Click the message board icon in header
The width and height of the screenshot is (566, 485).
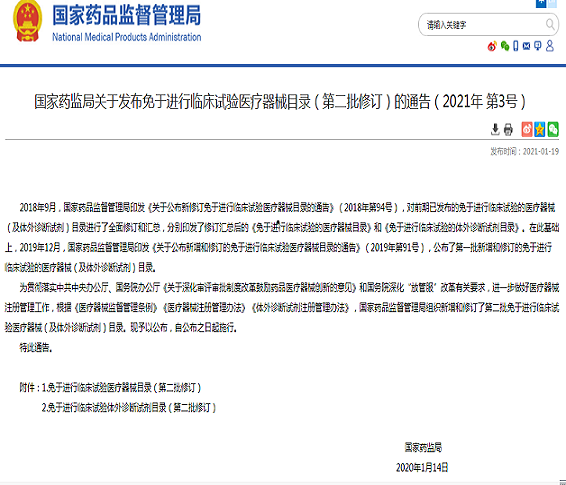click(x=538, y=46)
